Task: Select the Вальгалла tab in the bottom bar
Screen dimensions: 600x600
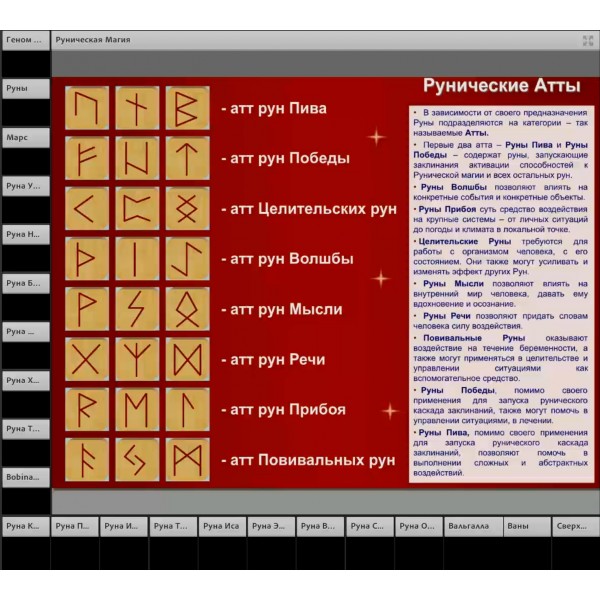Action: pos(467,526)
